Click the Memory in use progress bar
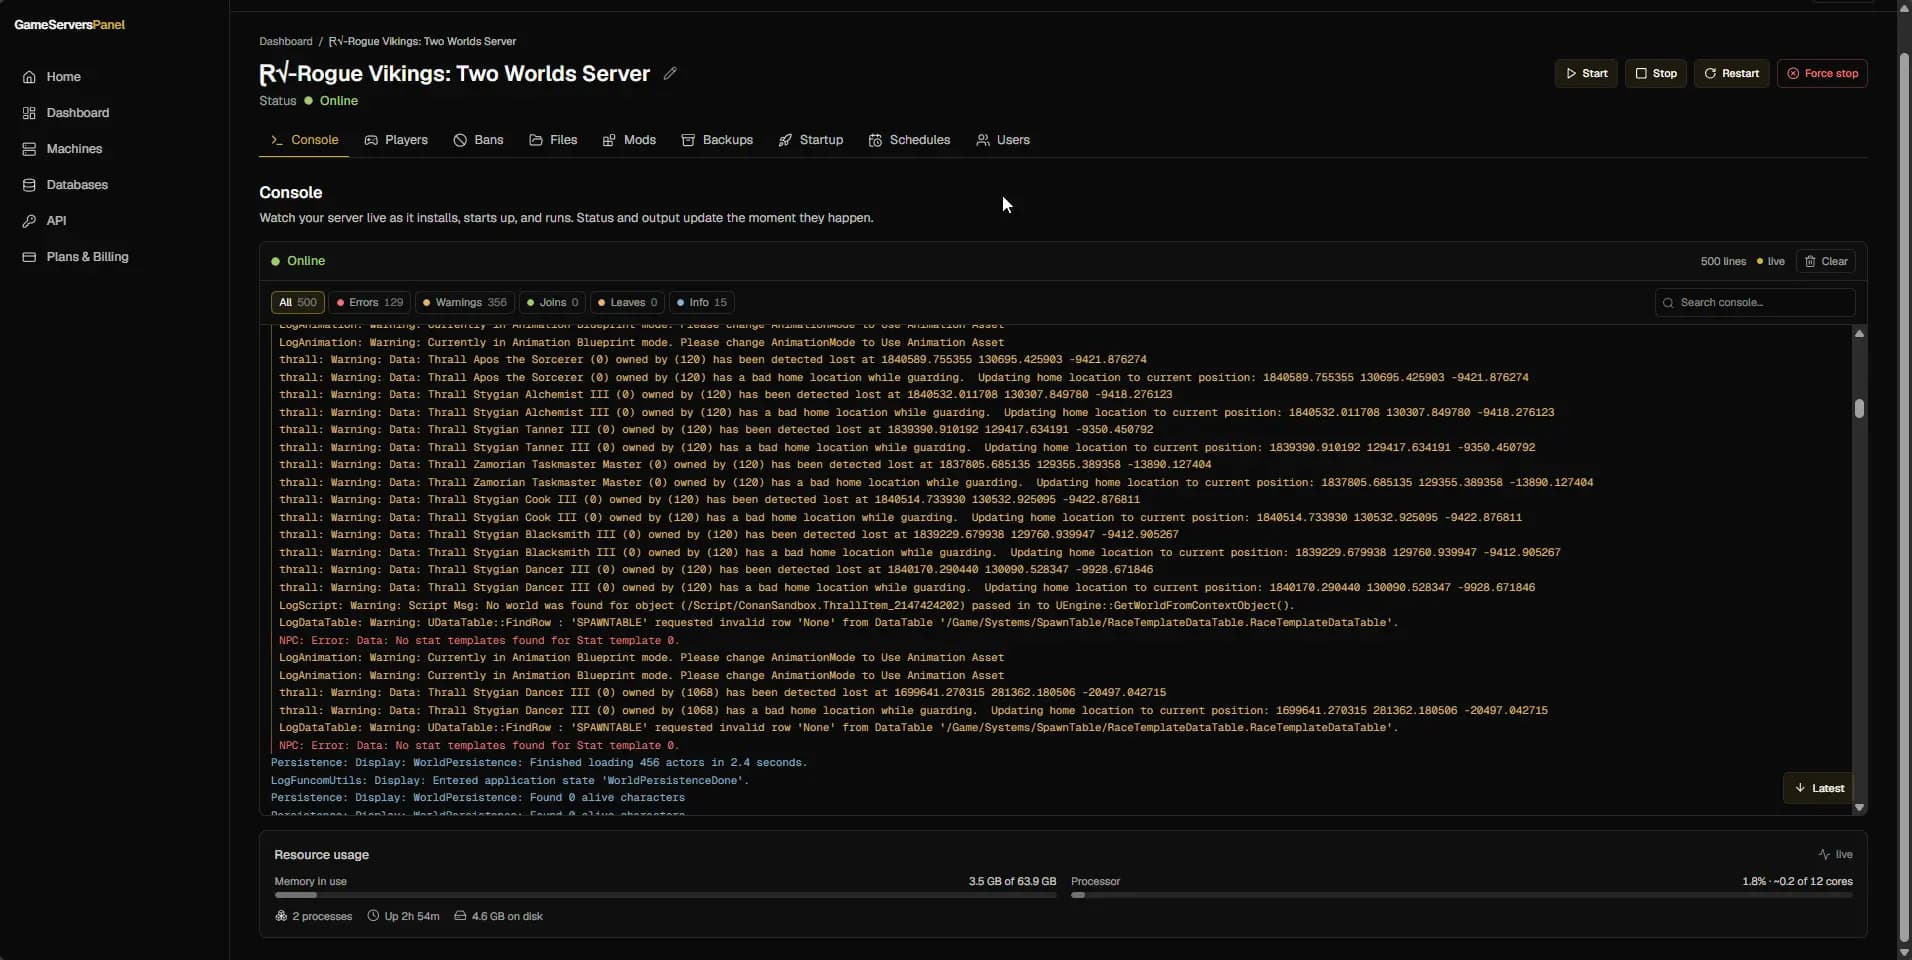 pos(665,895)
